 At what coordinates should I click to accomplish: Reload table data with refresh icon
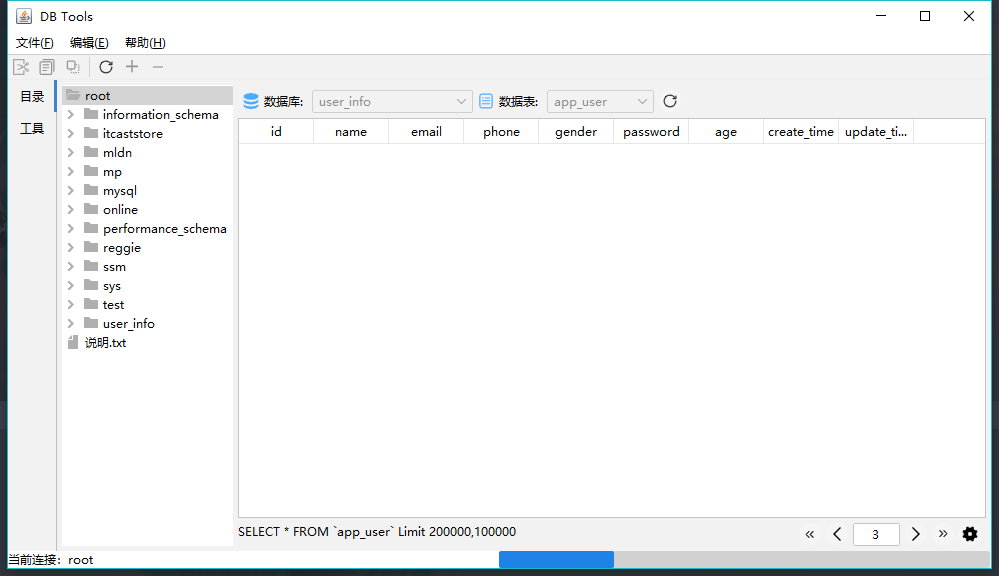[670, 101]
